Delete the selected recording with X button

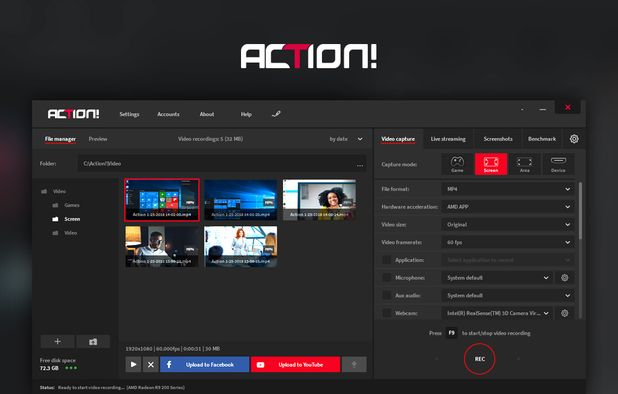pyautogui.click(x=151, y=364)
